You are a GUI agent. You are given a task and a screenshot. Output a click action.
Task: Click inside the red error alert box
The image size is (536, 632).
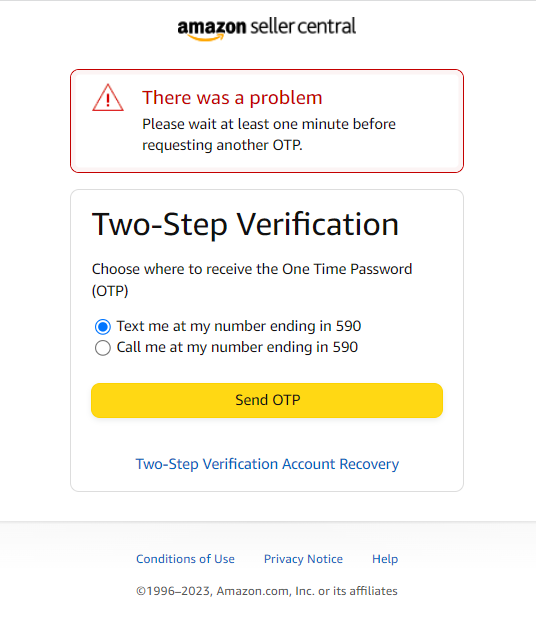pyautogui.click(x=267, y=121)
